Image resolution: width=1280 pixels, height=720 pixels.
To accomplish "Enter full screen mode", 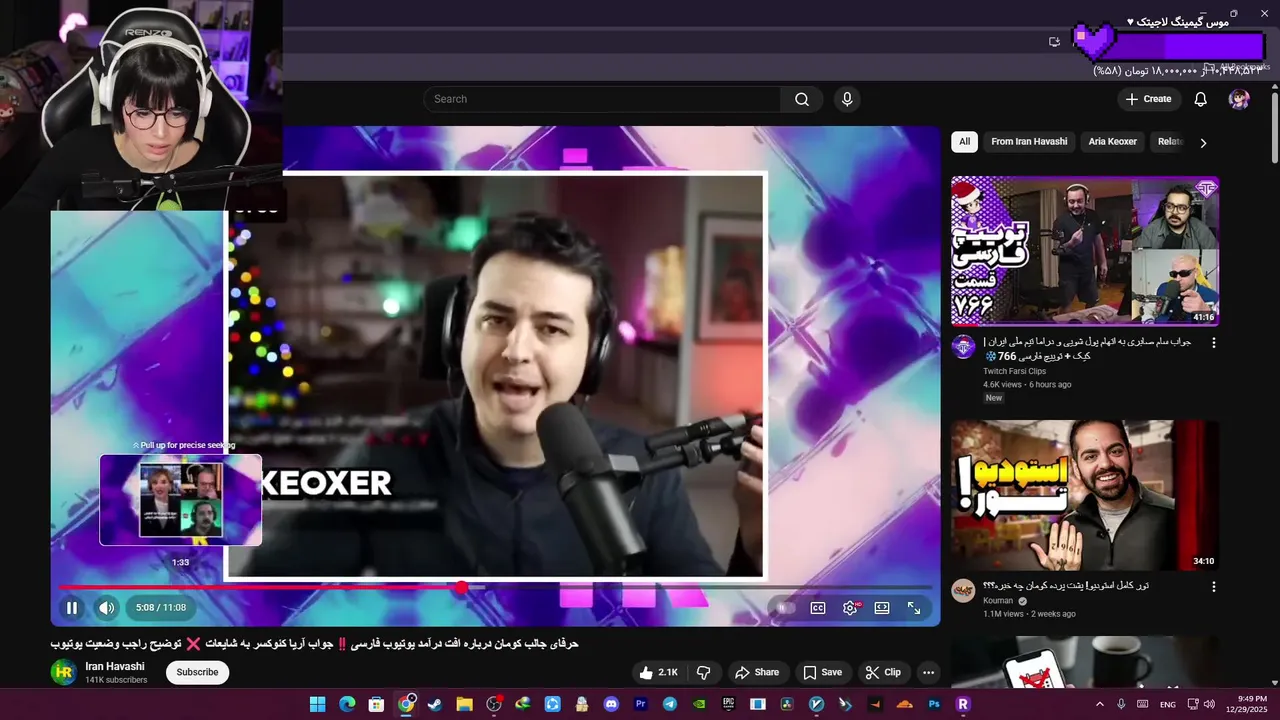I will tap(914, 608).
